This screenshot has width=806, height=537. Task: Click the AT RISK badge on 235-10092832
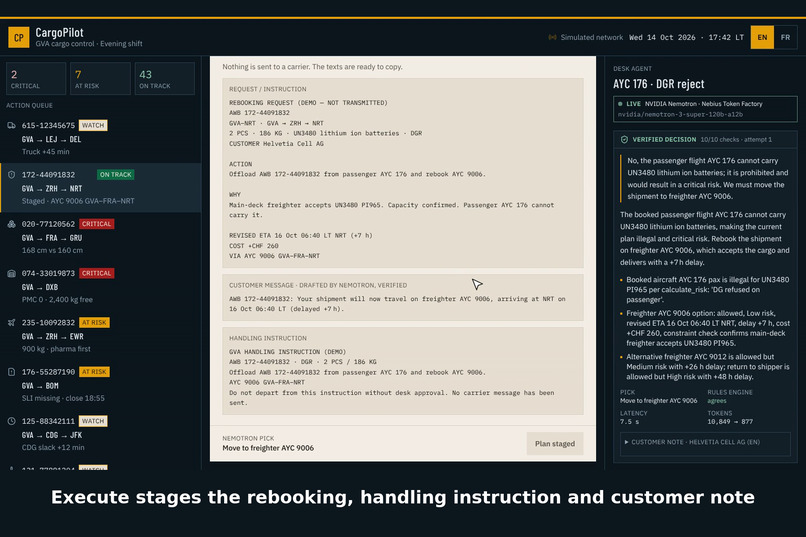pyautogui.click(x=95, y=323)
